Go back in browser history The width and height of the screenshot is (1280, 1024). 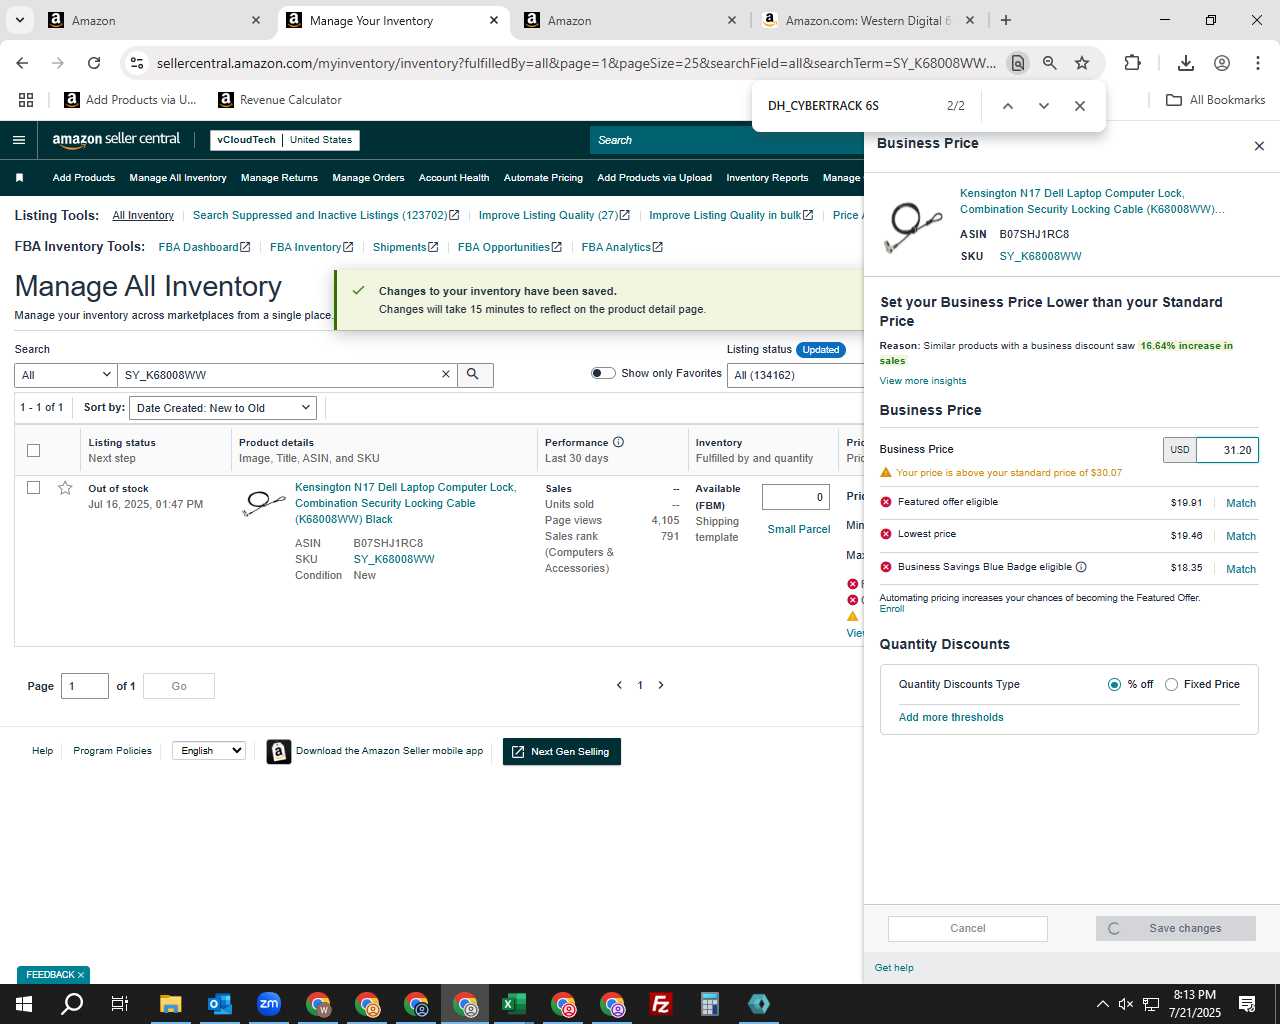[22, 63]
